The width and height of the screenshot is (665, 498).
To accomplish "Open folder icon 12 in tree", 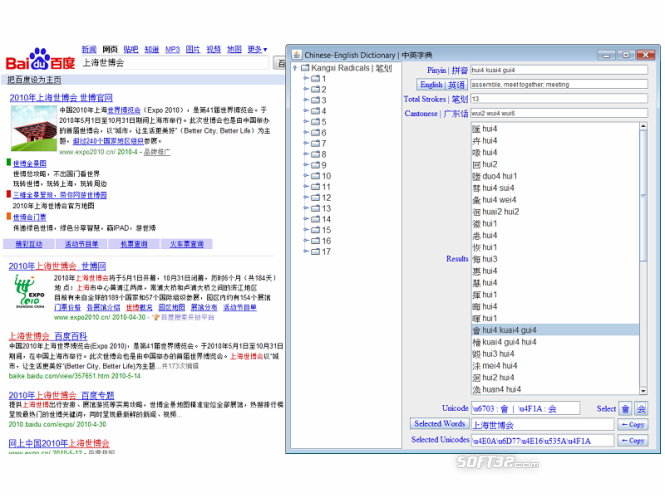I will (315, 198).
